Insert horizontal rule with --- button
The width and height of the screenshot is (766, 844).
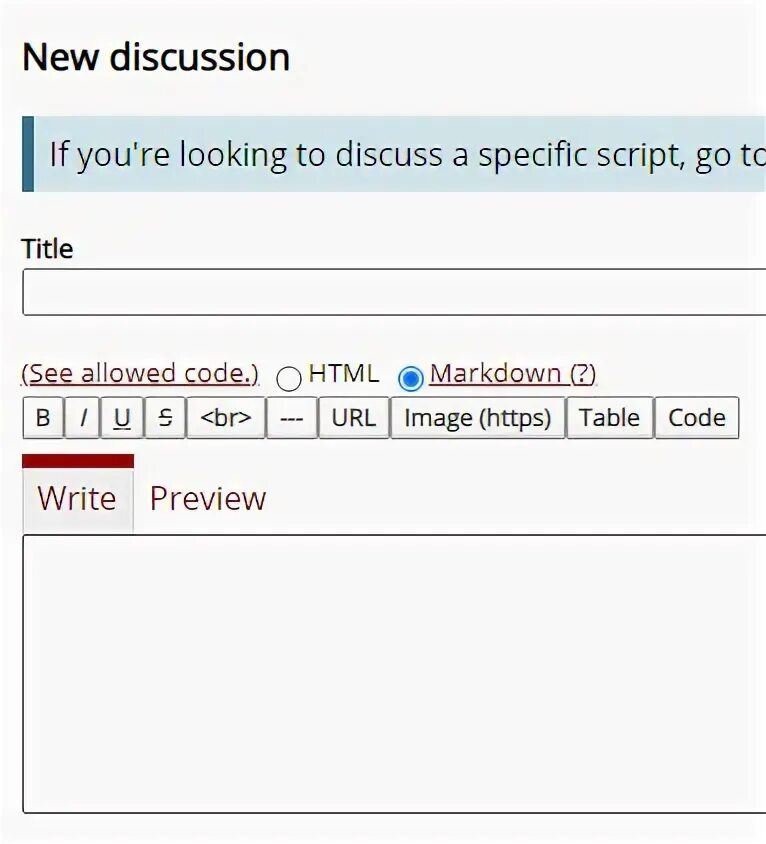[292, 418]
